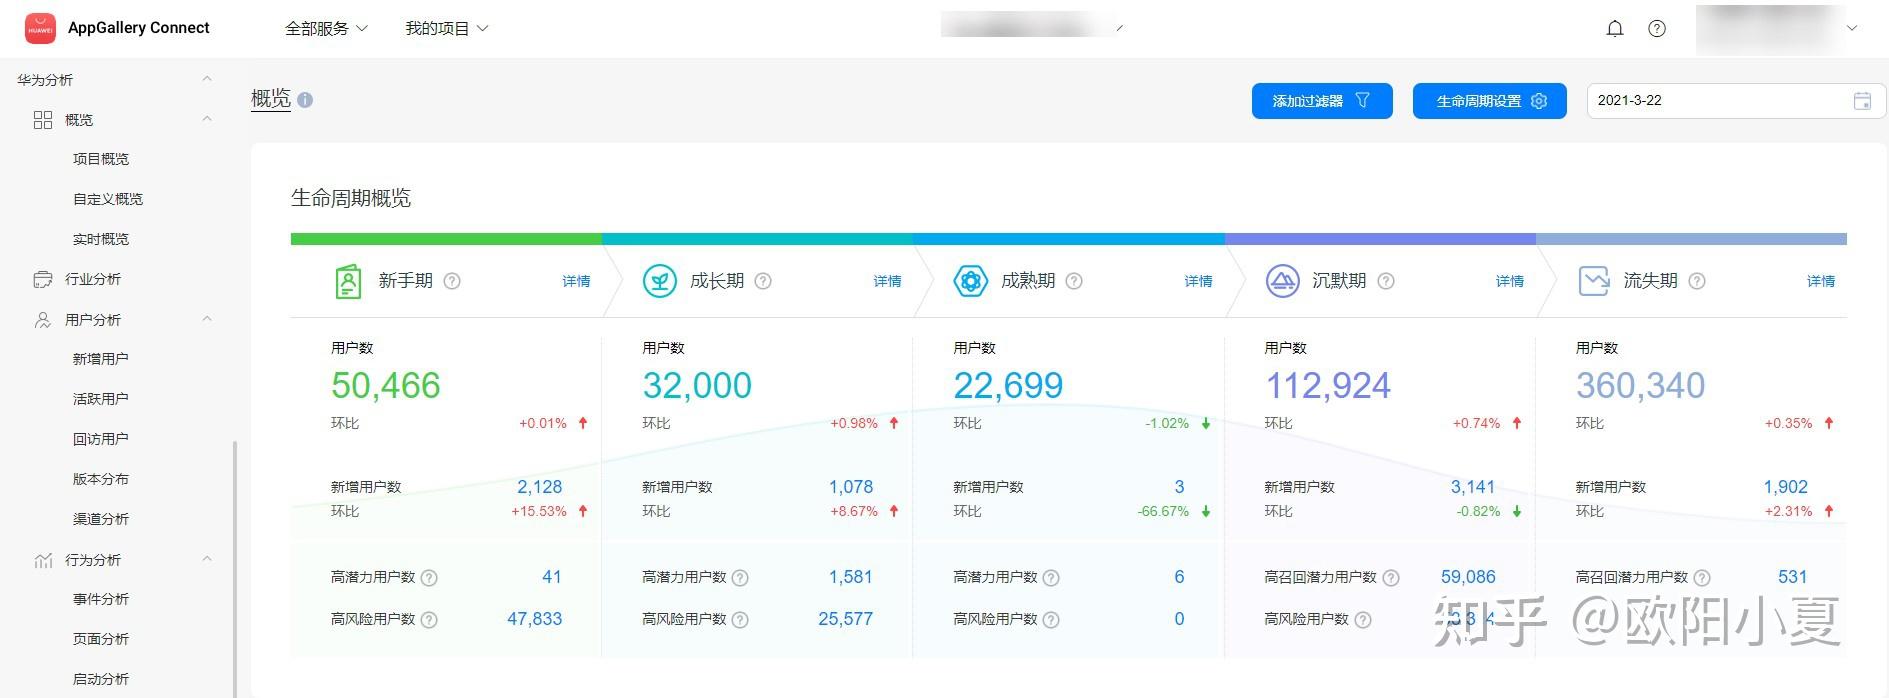Click the 行为分析 chart icon in sidebar
This screenshot has width=1889, height=698.
pyautogui.click(x=43, y=560)
